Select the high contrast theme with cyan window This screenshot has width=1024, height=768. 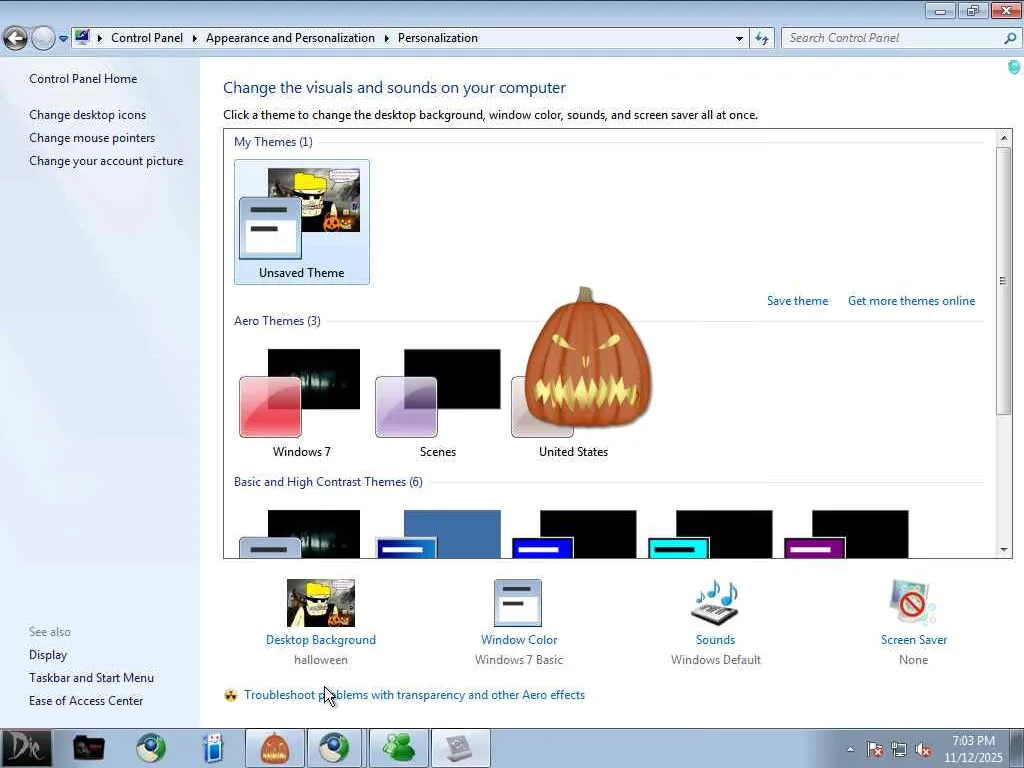click(x=710, y=534)
